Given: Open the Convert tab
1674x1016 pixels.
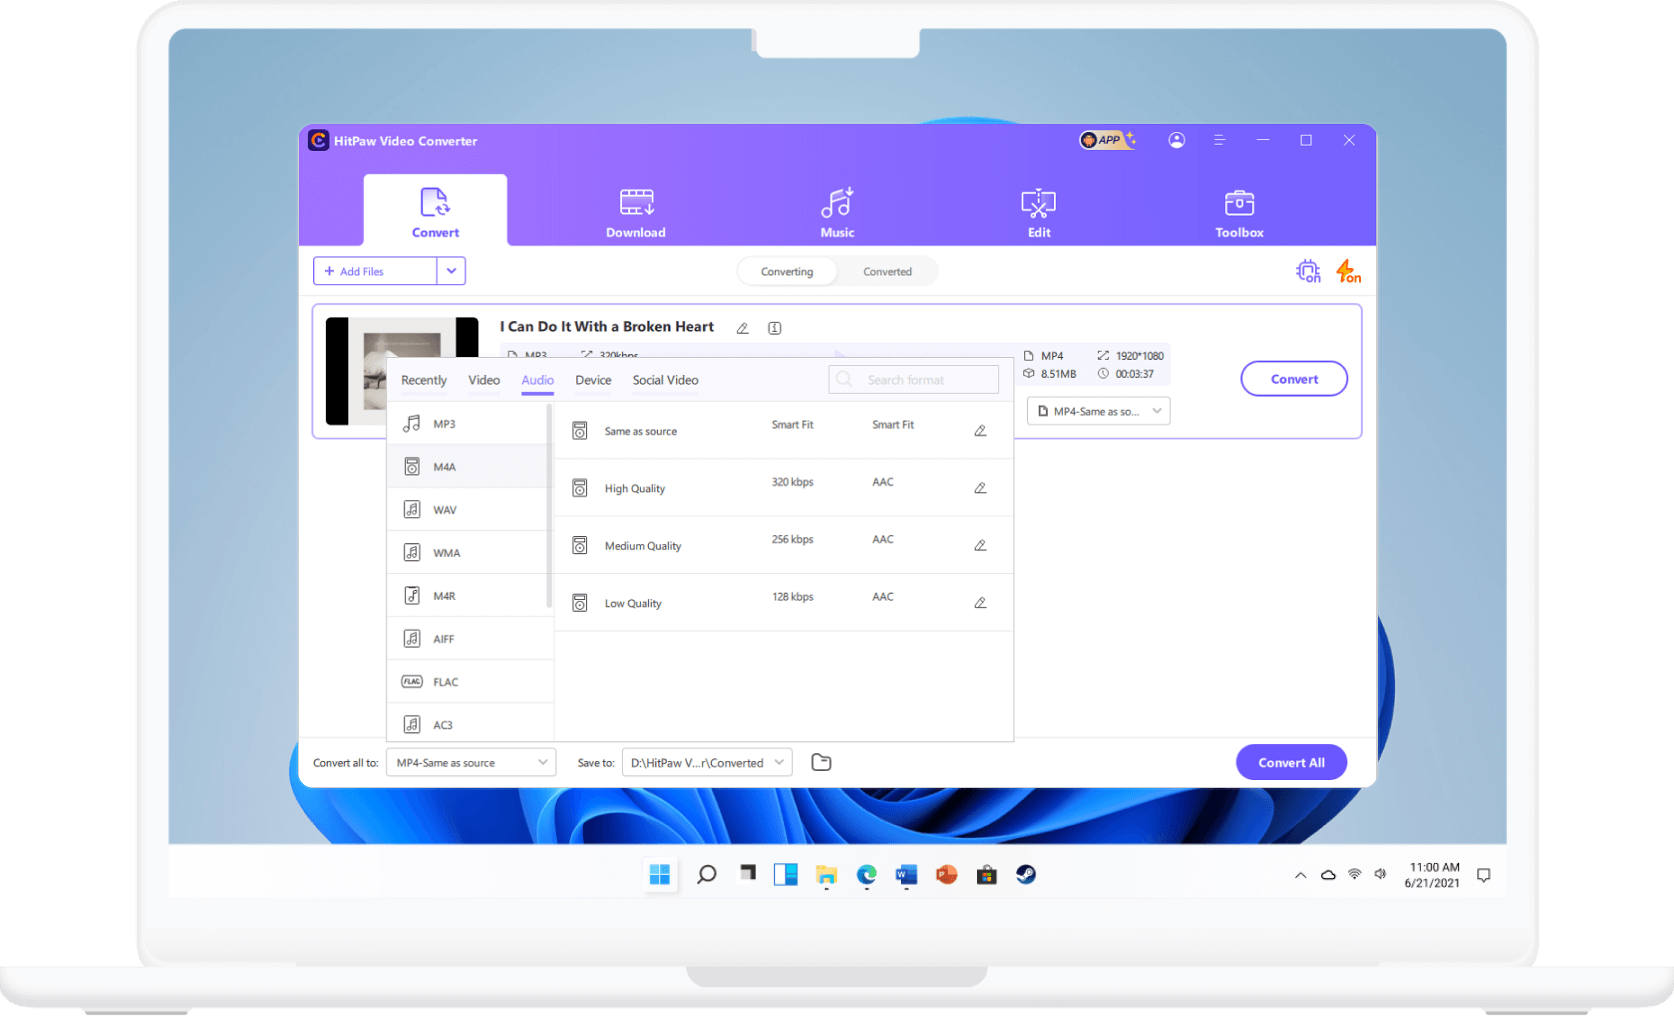Looking at the screenshot, I should [x=435, y=211].
